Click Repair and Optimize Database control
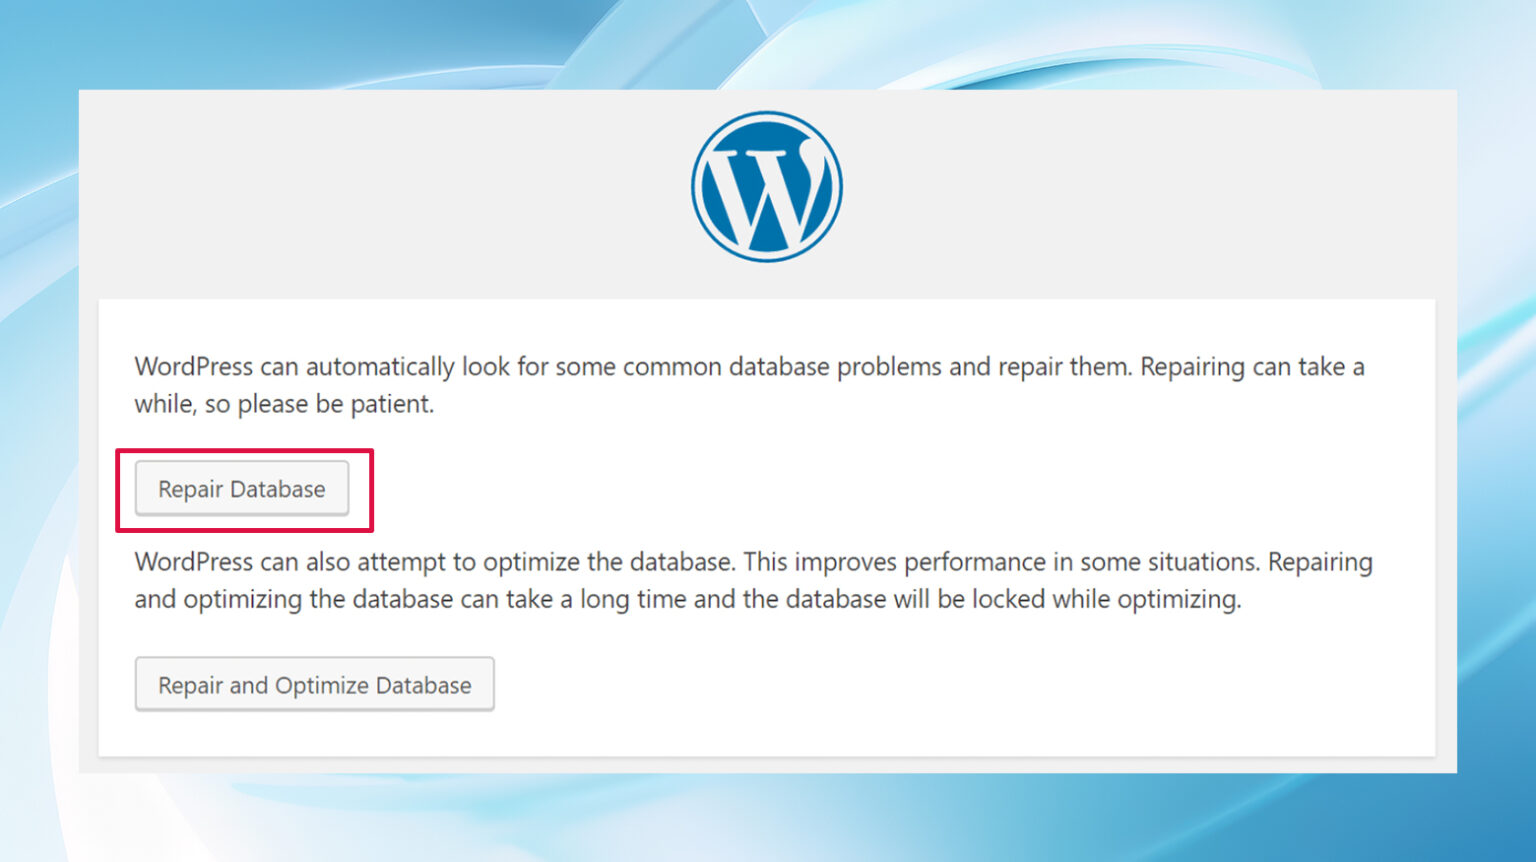 (x=314, y=684)
